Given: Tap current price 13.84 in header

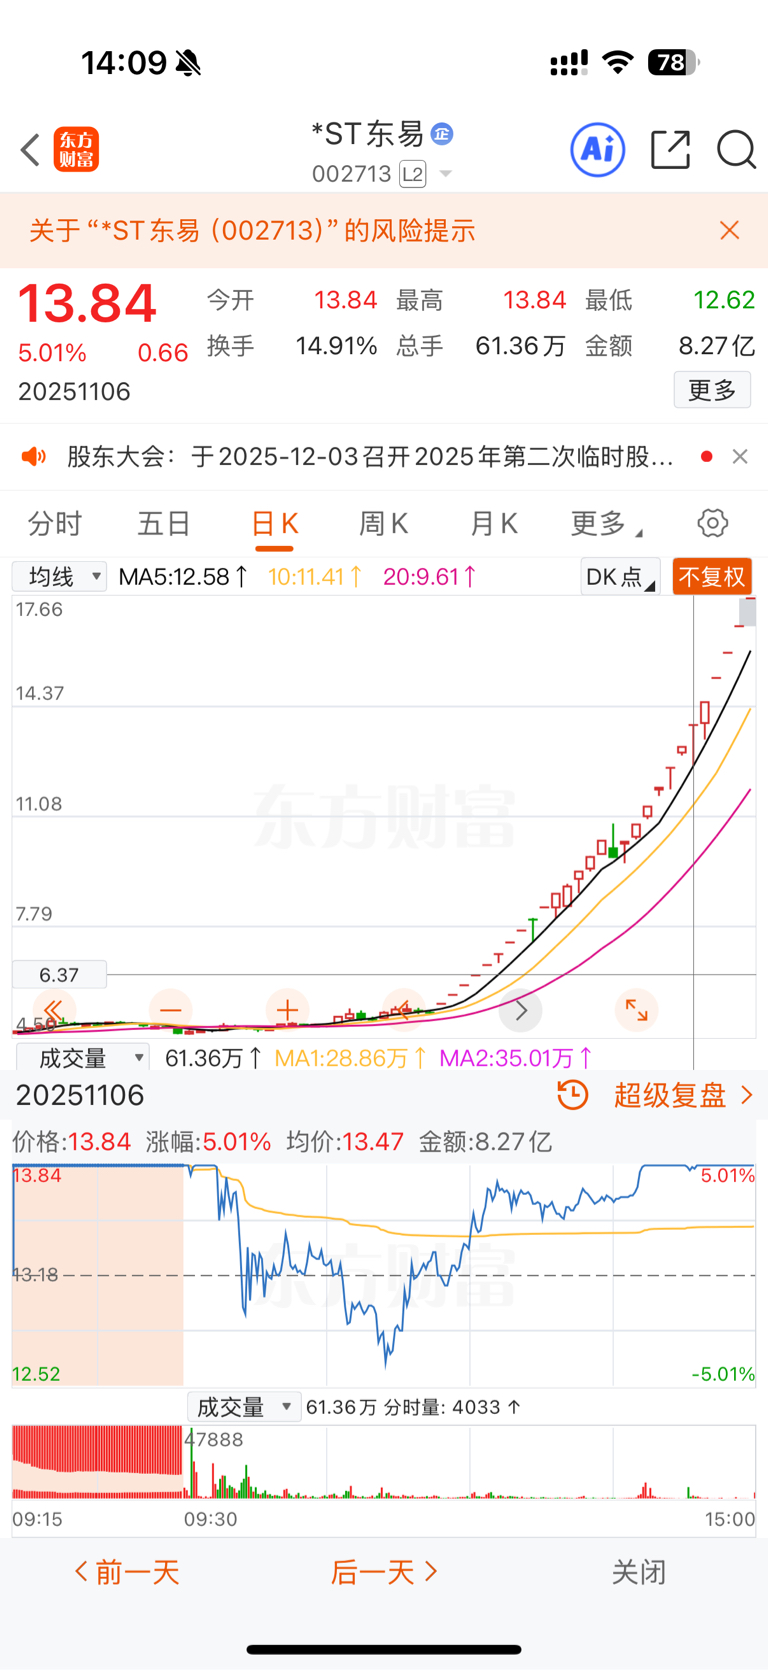Looking at the screenshot, I should pos(87,303).
